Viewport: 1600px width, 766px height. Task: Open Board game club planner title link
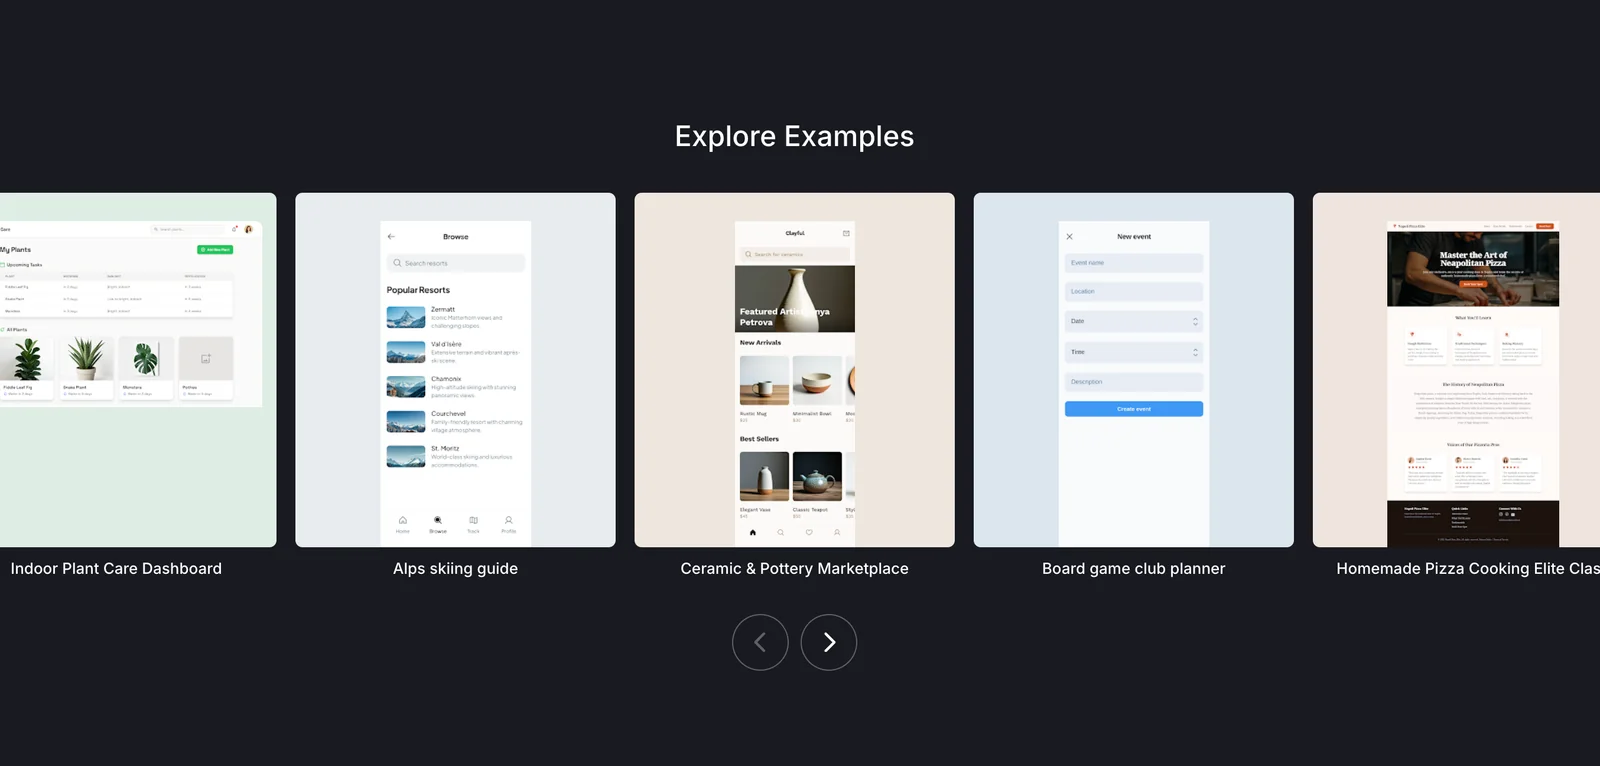[x=1133, y=568]
